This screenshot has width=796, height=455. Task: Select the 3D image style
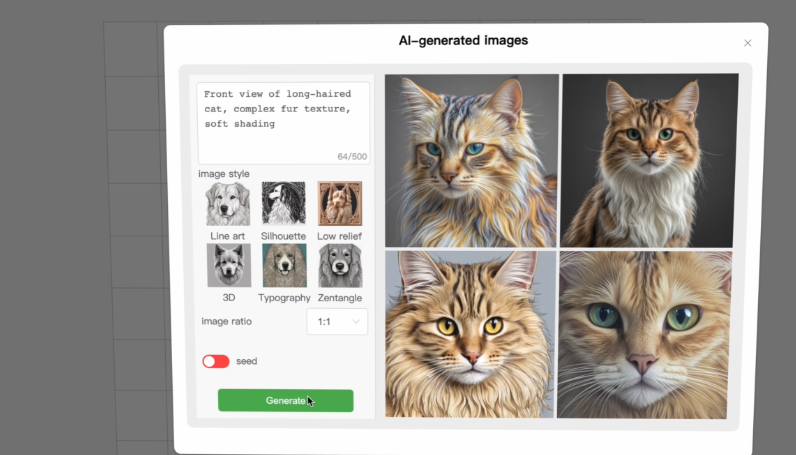coord(229,265)
